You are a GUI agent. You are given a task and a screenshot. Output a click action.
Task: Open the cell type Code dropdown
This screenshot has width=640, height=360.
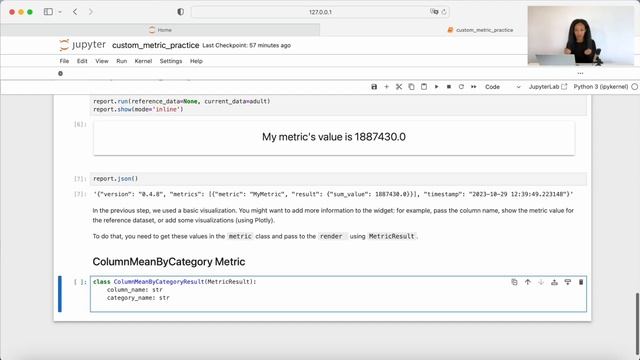pos(502,87)
